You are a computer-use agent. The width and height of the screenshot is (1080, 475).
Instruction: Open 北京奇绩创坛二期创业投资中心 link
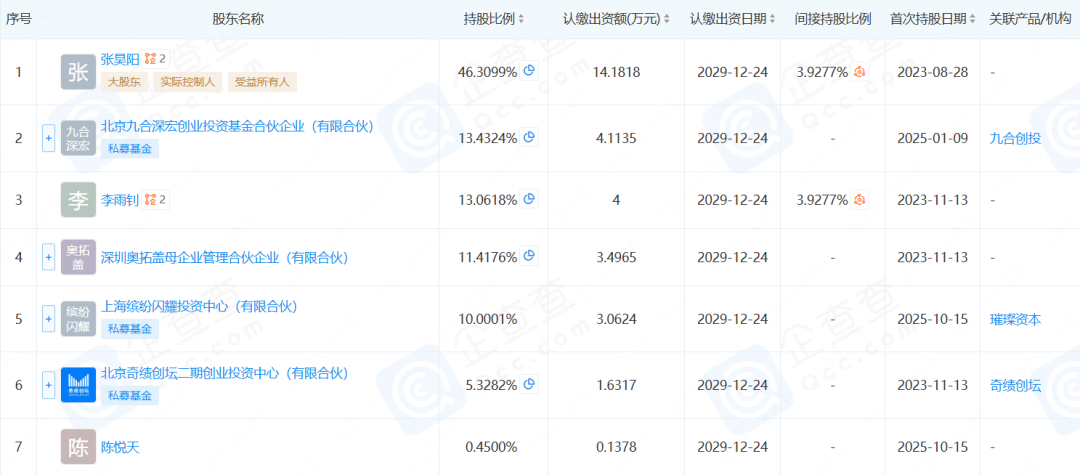pyautogui.click(x=225, y=373)
